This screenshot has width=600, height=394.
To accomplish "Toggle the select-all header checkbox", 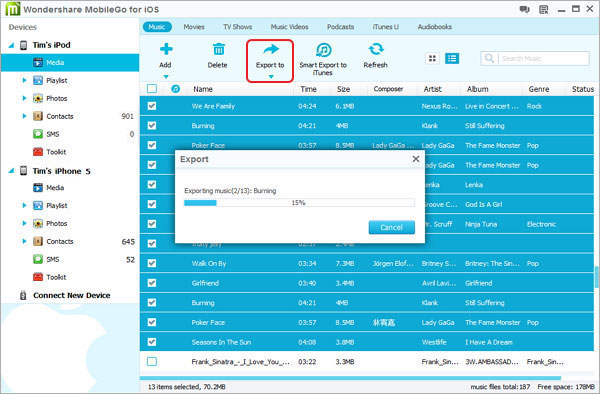I will click(152, 89).
